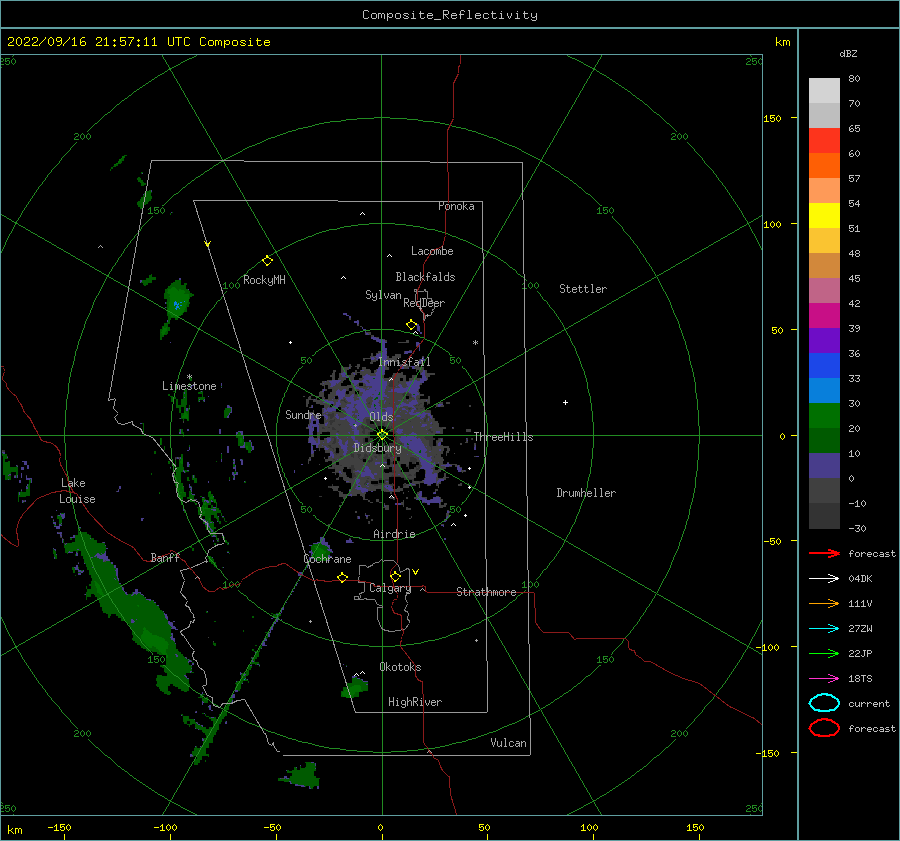Click the green echo blob west of RockyMH
This screenshot has width=900, height=841.
click(177, 299)
